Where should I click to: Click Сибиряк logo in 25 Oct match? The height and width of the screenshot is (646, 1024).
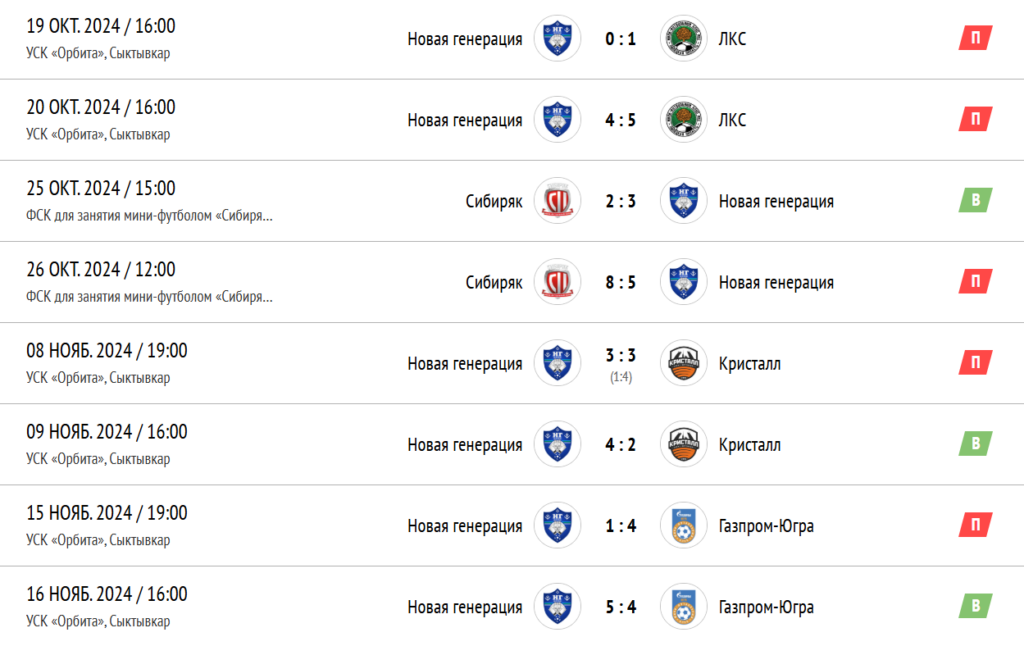click(x=557, y=201)
